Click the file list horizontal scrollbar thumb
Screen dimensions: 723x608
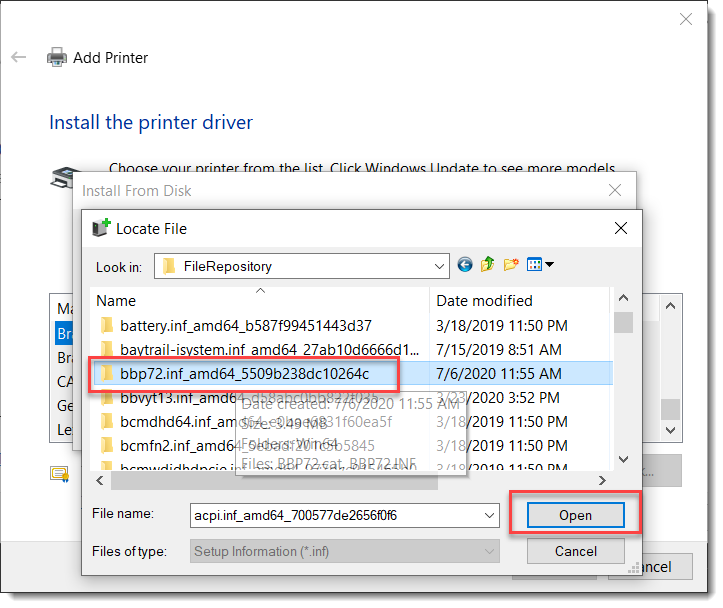coord(274,481)
